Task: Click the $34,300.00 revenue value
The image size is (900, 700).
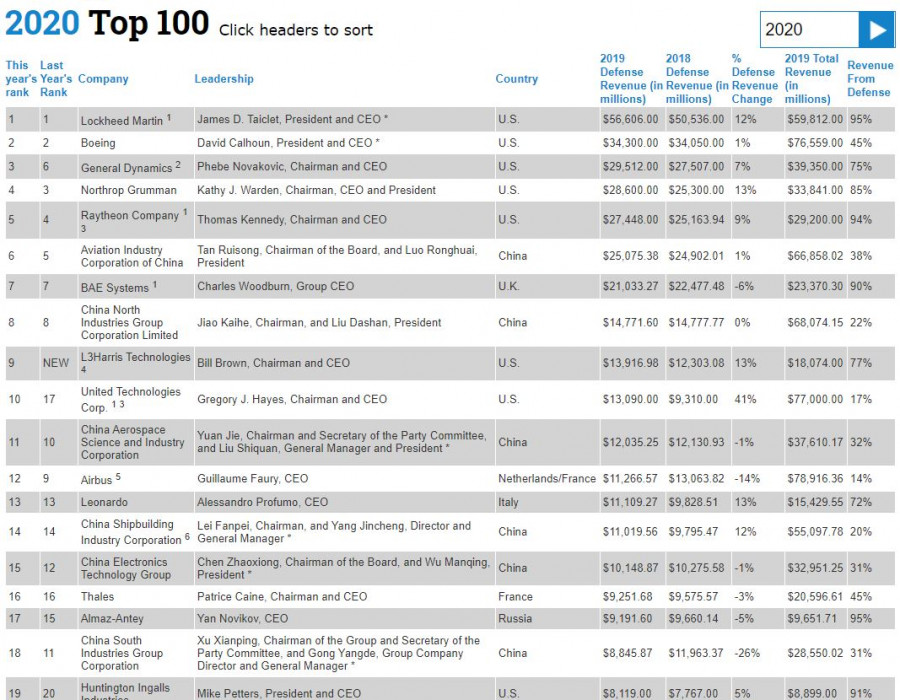Action: [630, 143]
